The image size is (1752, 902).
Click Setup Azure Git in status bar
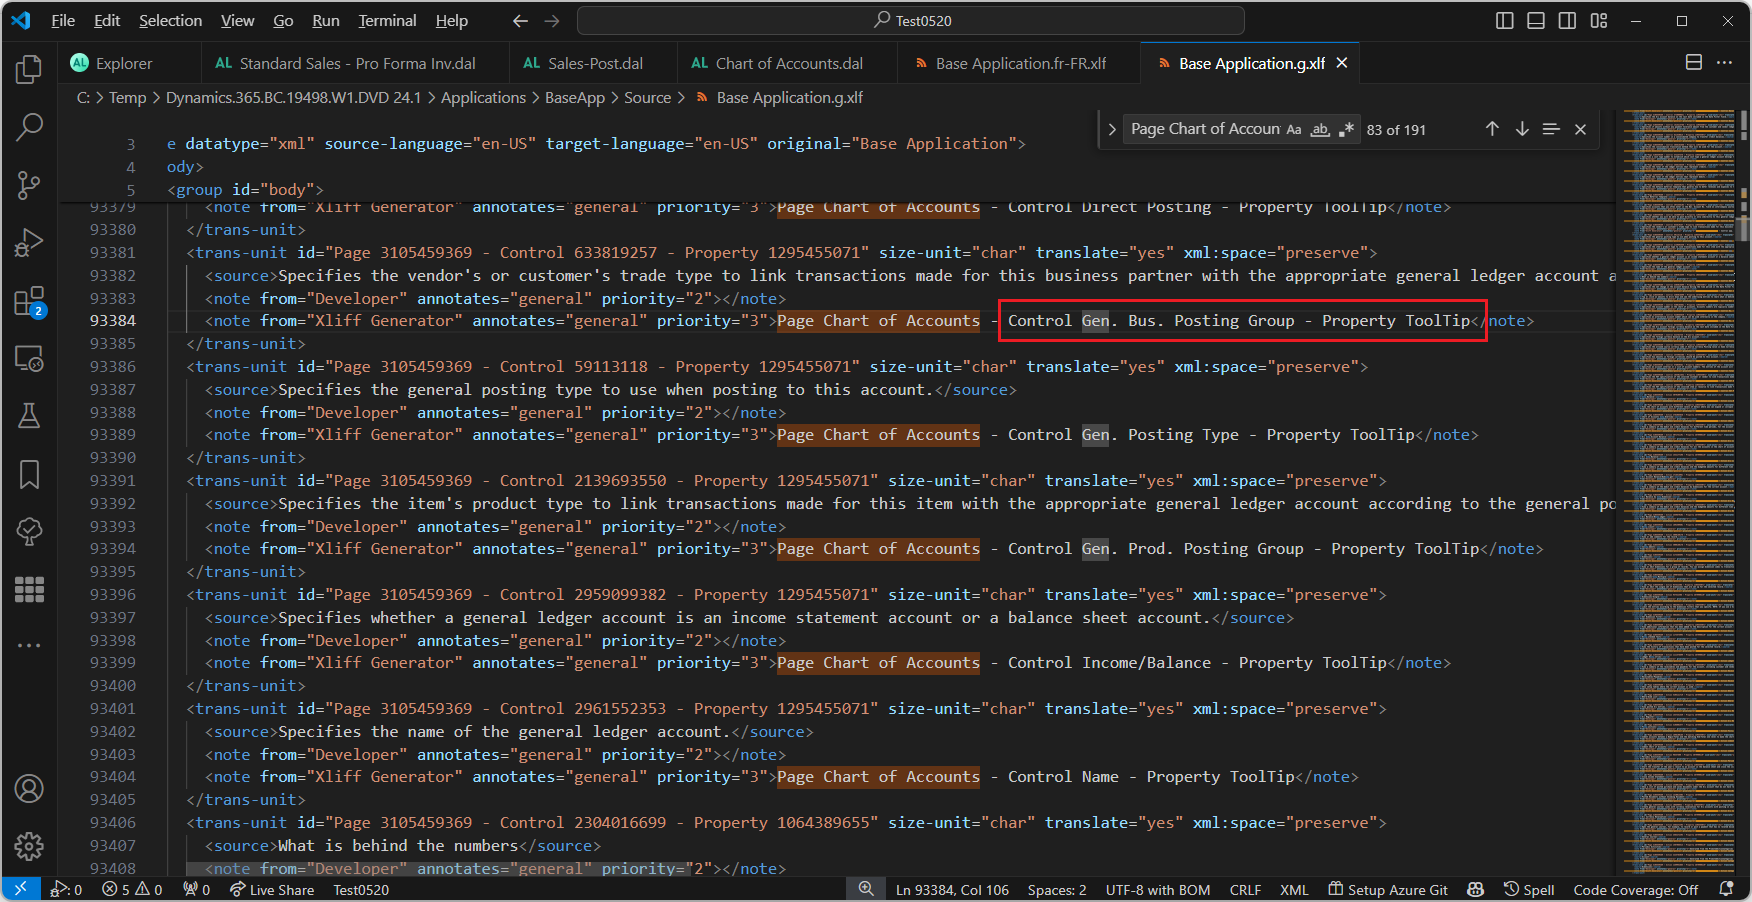(x=1388, y=889)
